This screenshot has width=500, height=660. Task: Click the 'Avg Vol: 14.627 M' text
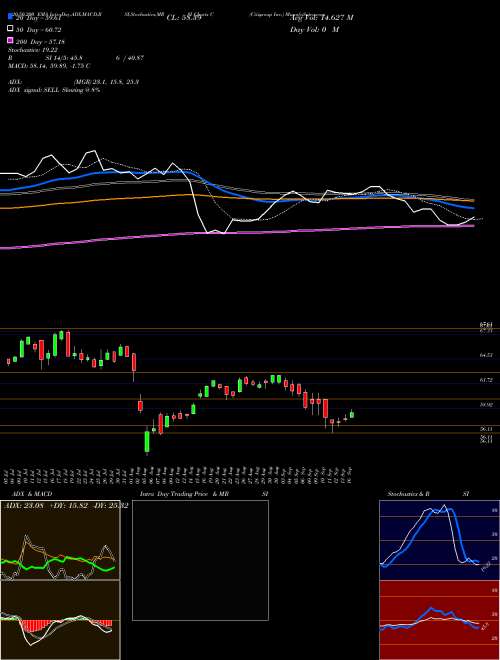(322, 18)
